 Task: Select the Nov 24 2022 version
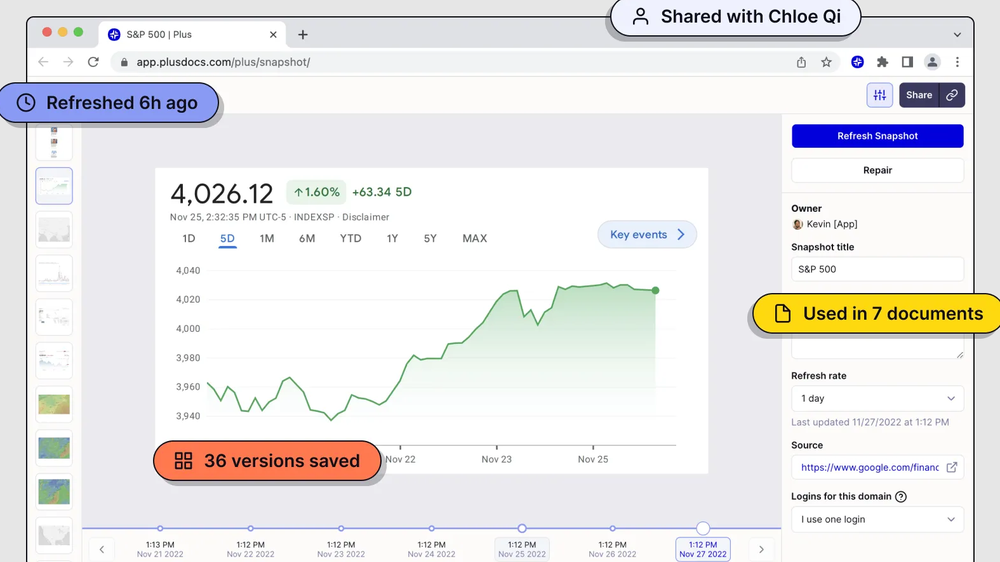click(432, 549)
